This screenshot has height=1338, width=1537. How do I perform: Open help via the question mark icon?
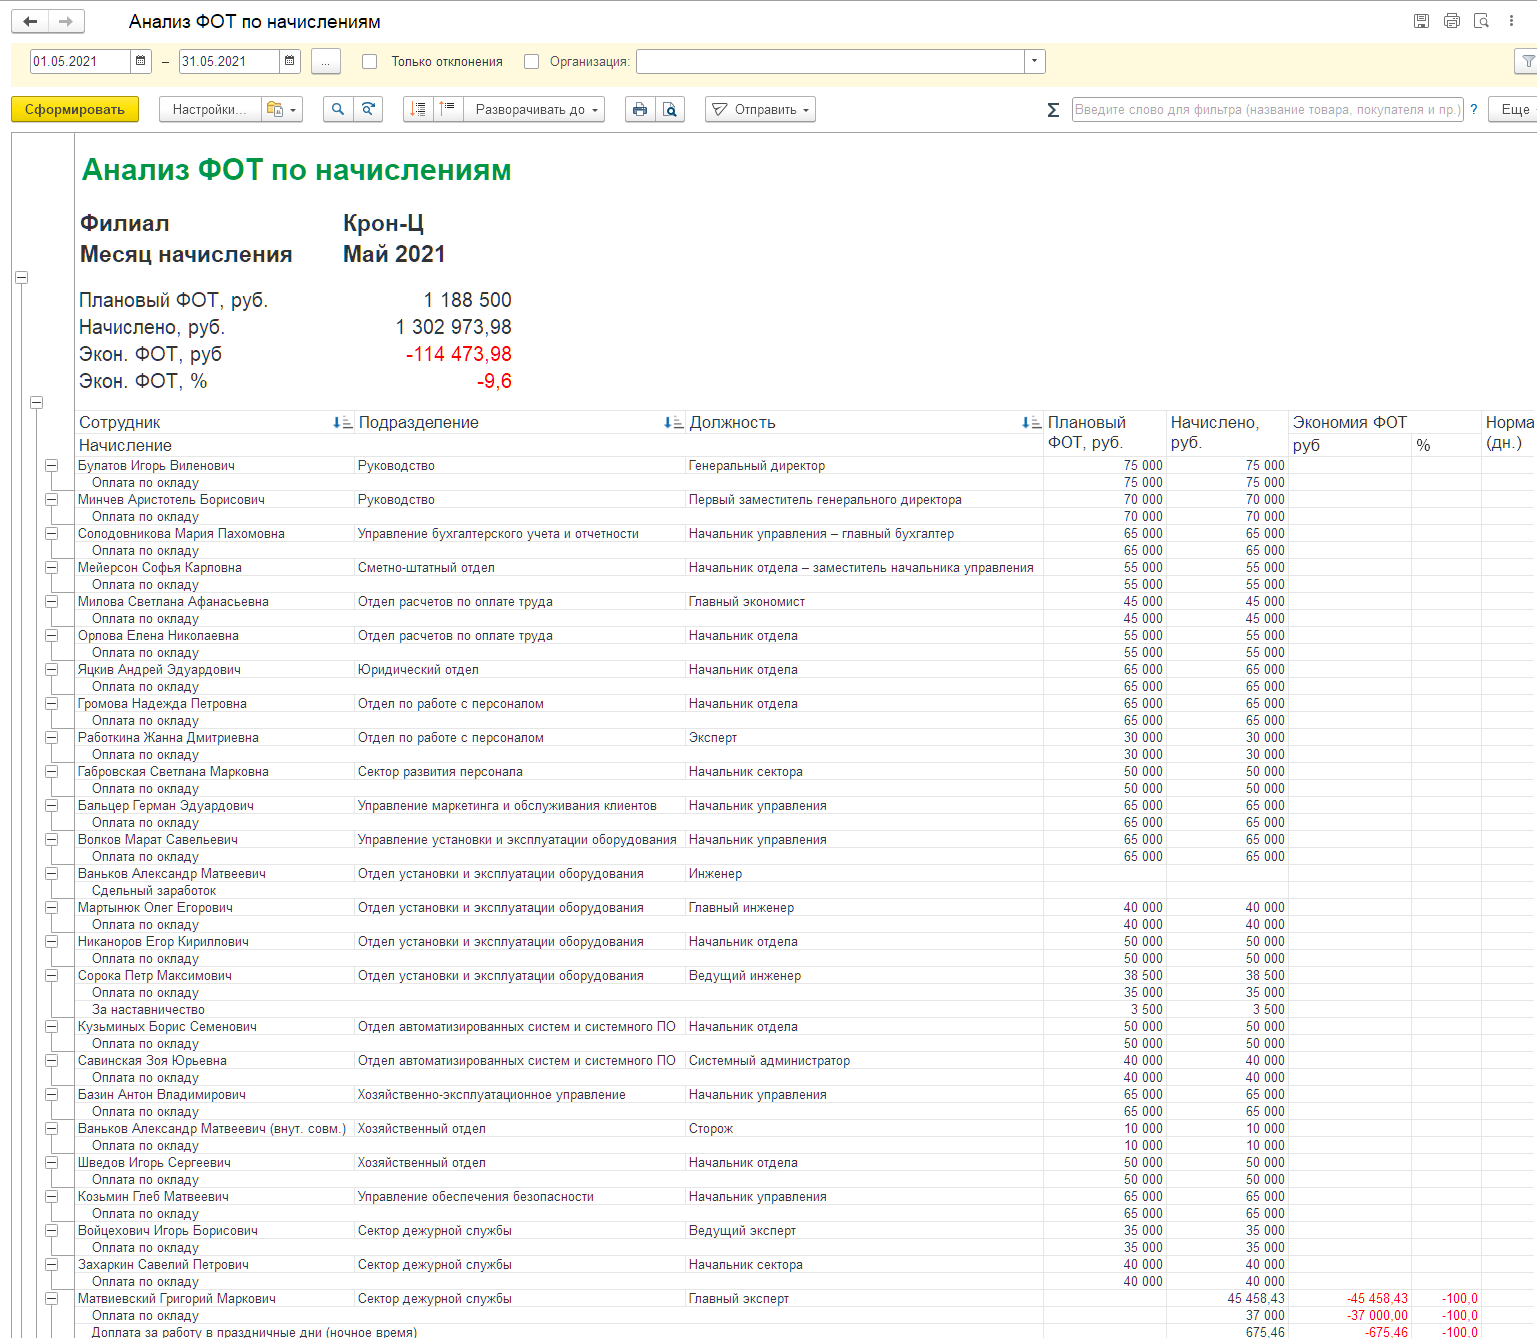pyautogui.click(x=1474, y=109)
